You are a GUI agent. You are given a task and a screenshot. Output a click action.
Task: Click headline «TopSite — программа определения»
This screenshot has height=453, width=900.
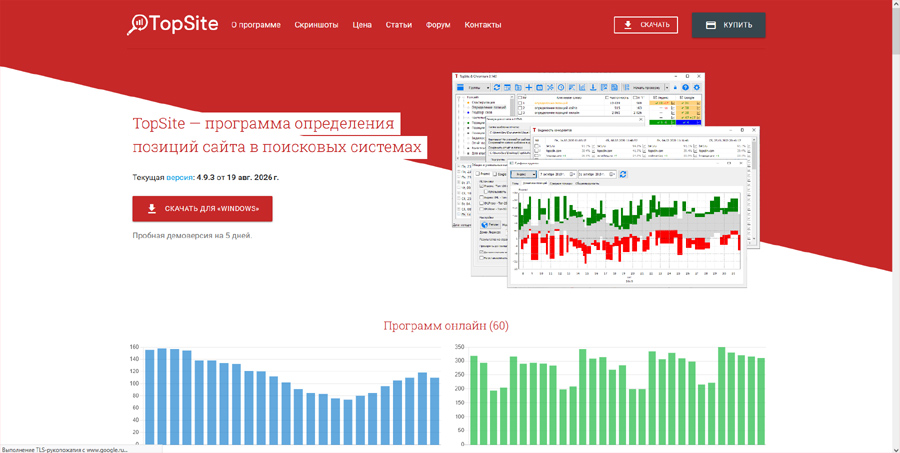(263, 123)
